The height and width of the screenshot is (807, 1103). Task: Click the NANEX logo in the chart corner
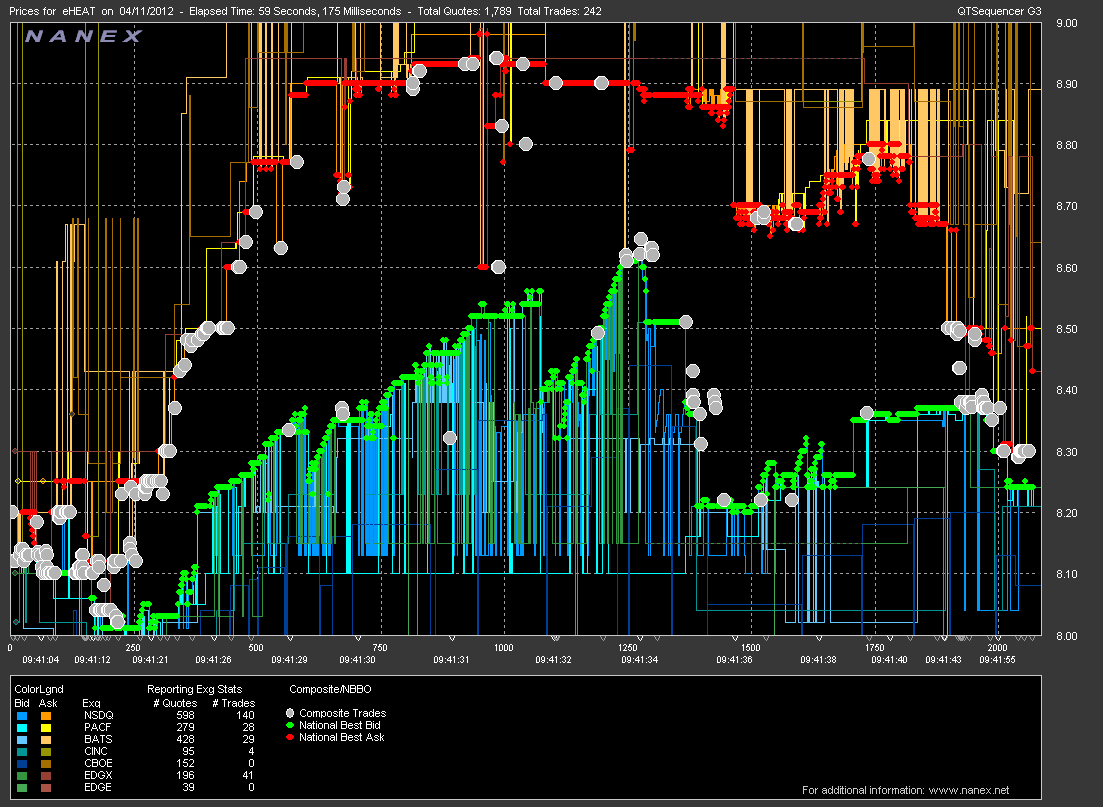83,36
